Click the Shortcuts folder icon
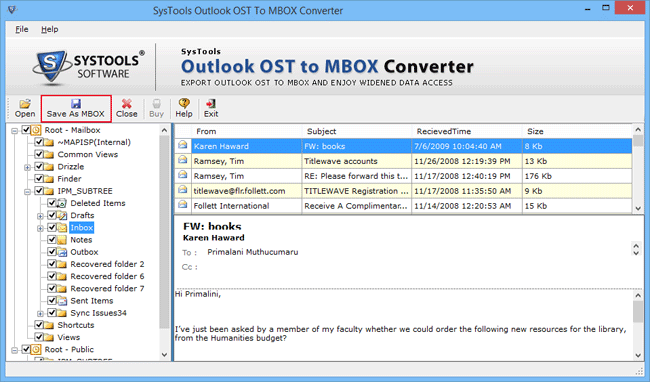Image resolution: width=650 pixels, height=382 pixels. click(x=49, y=325)
